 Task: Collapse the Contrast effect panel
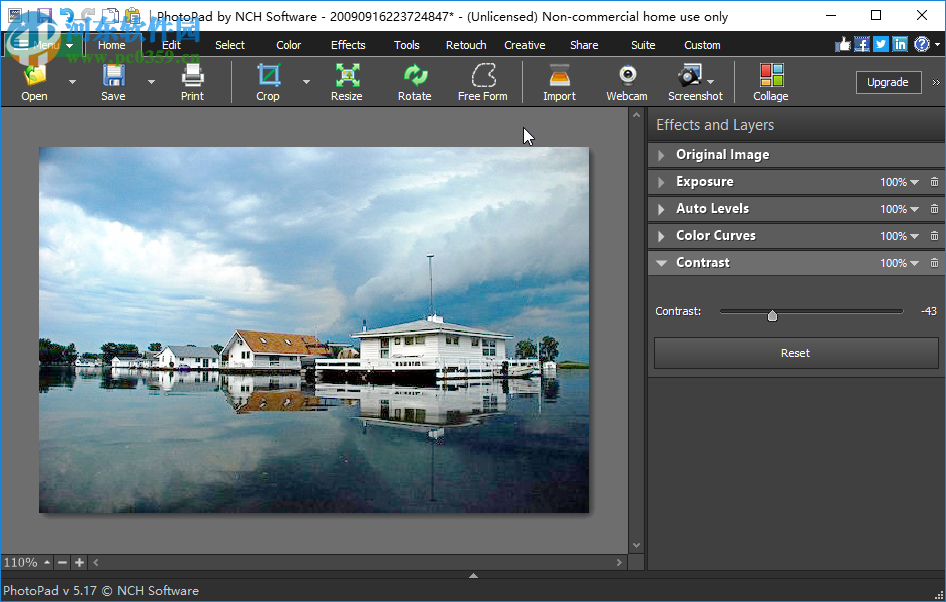[x=661, y=262]
